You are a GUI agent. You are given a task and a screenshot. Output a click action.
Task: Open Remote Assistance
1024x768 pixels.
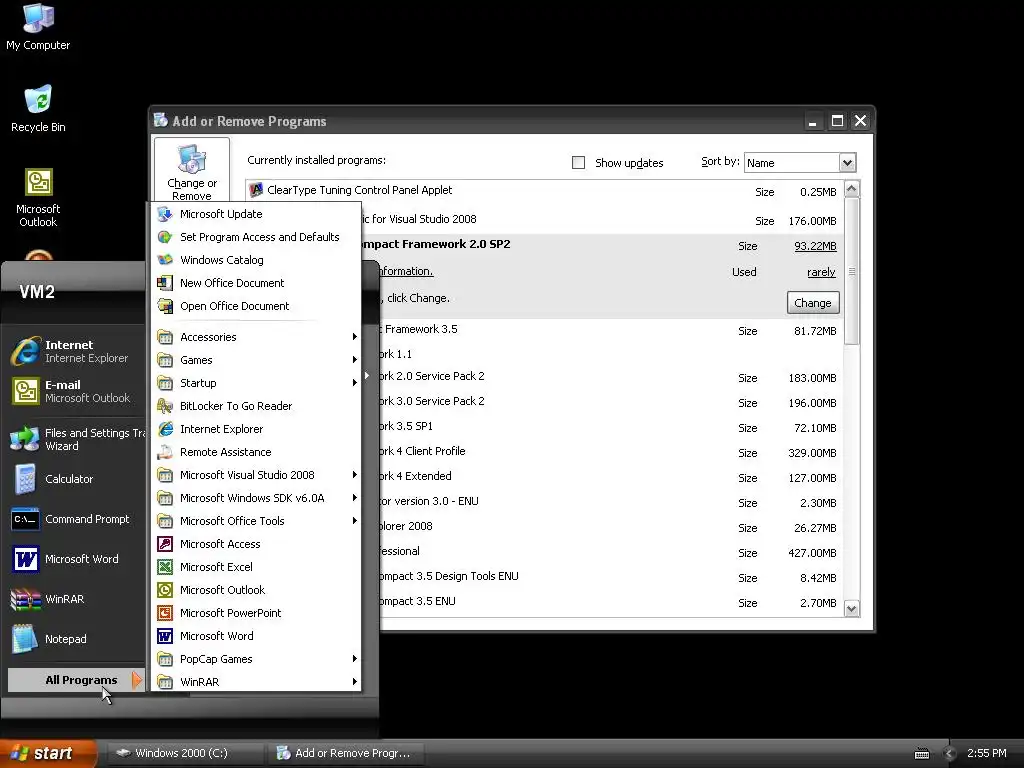[255, 452]
